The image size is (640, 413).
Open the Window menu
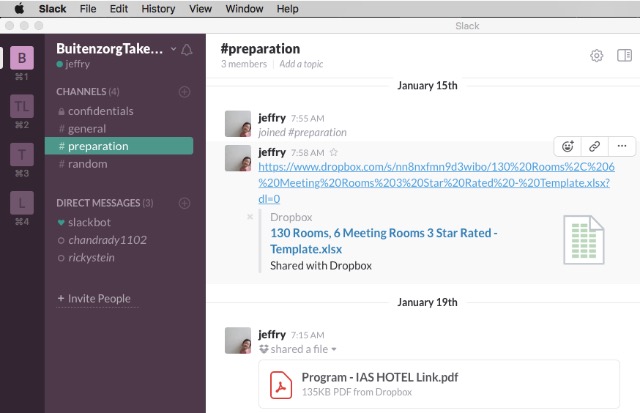[x=244, y=9]
